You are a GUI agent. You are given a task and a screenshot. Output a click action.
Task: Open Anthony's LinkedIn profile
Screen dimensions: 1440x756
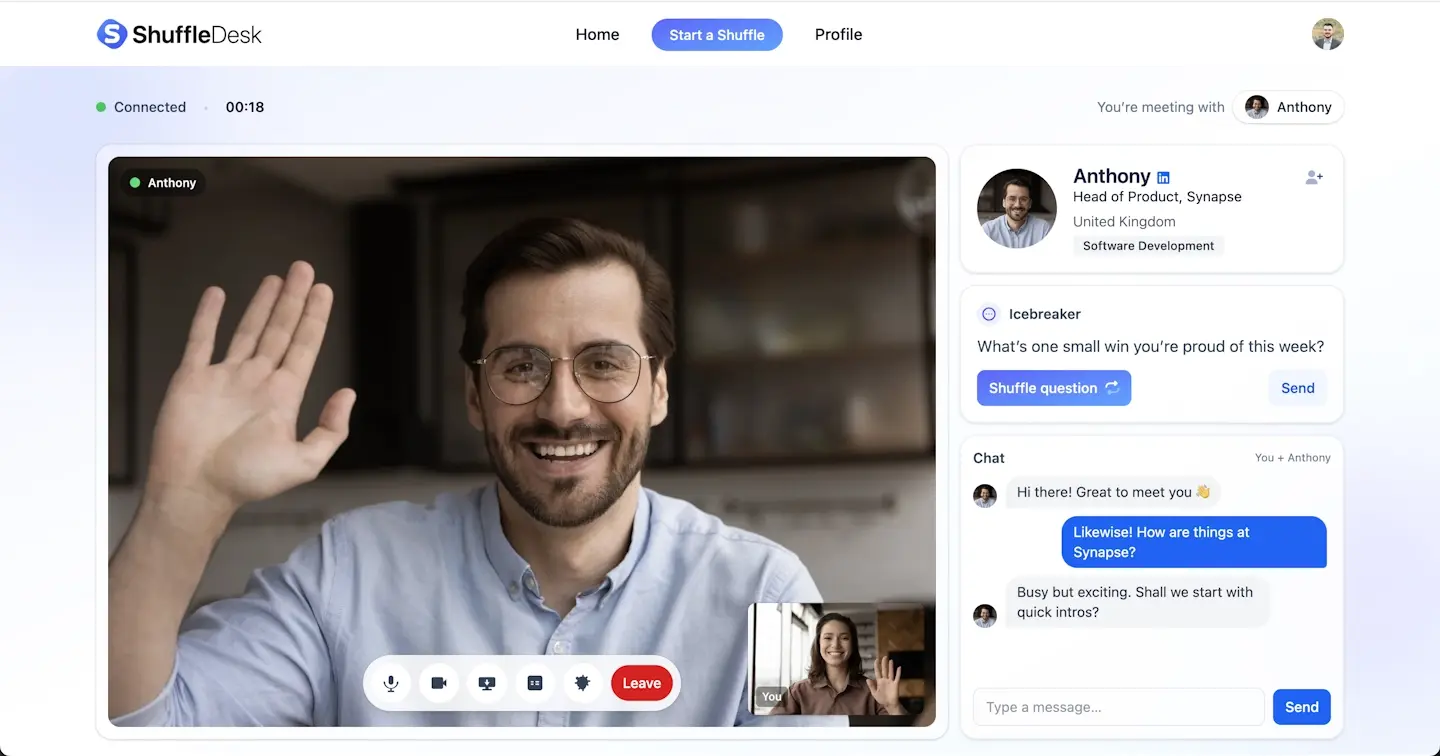1162,176
